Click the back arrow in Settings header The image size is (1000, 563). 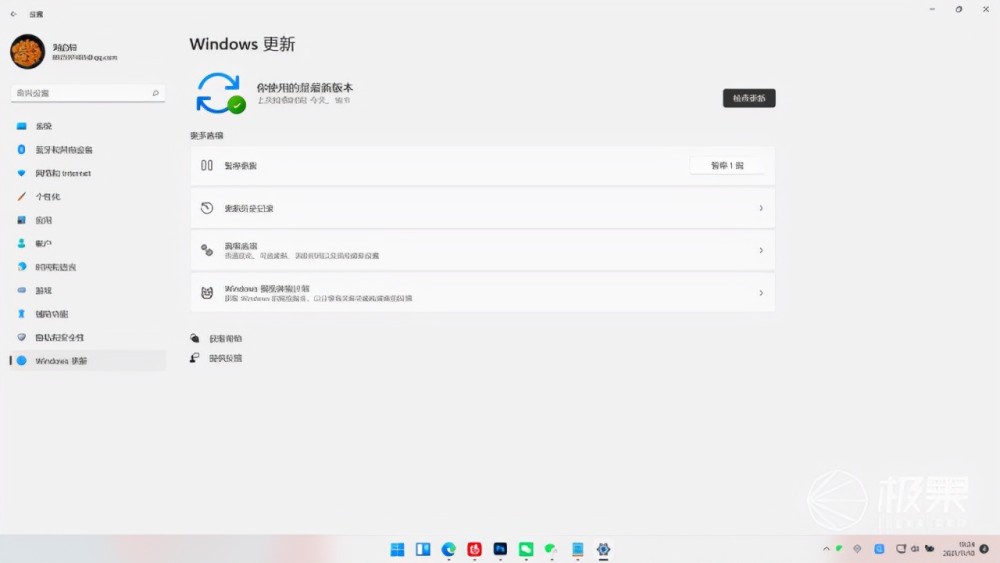13,14
